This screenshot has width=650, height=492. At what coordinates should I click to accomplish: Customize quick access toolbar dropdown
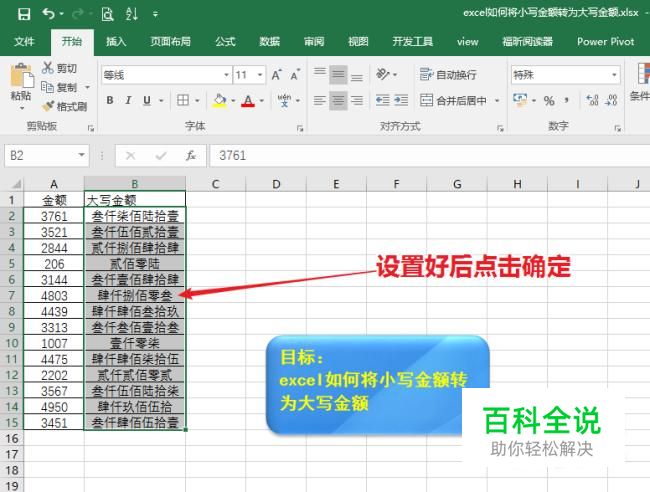pos(155,15)
